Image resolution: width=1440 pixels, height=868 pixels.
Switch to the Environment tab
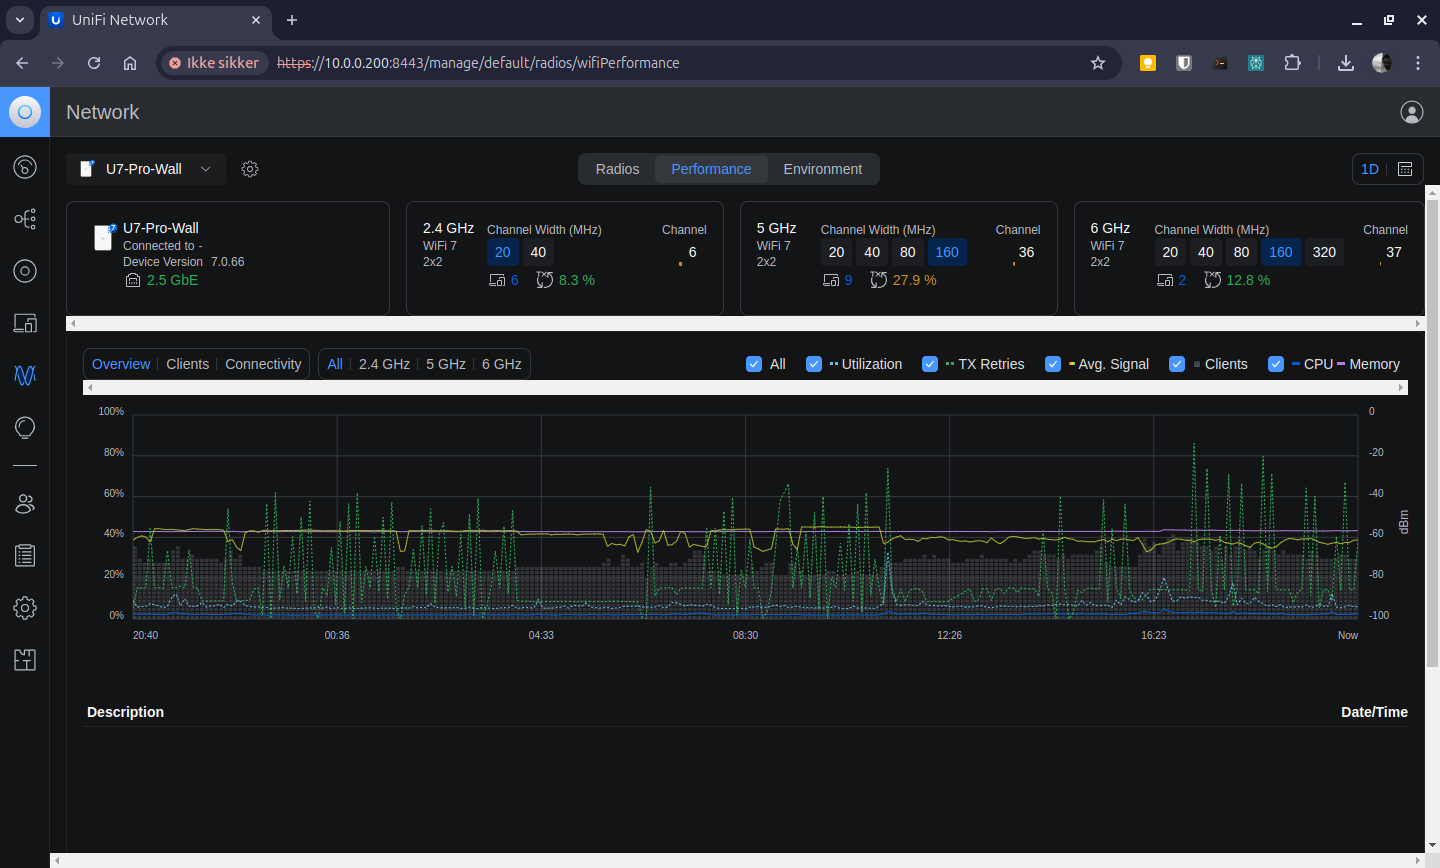click(822, 169)
